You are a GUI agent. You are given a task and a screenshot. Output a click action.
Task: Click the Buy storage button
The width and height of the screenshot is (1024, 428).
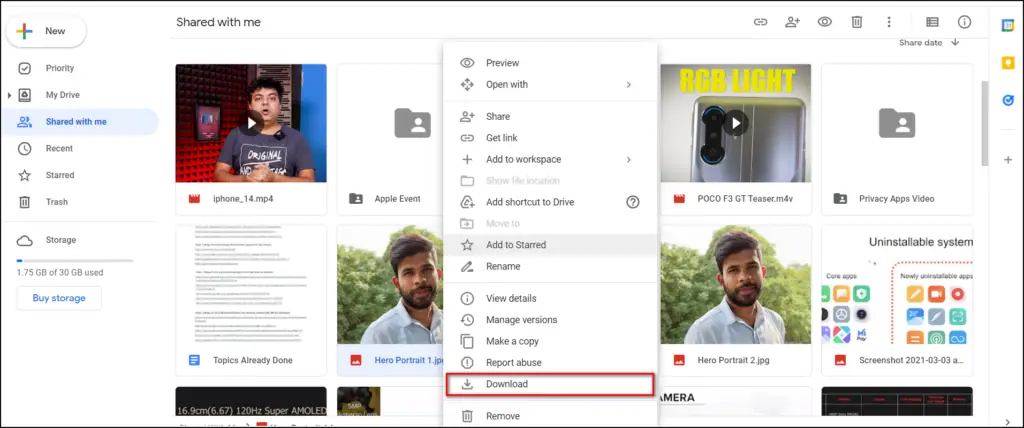click(59, 298)
